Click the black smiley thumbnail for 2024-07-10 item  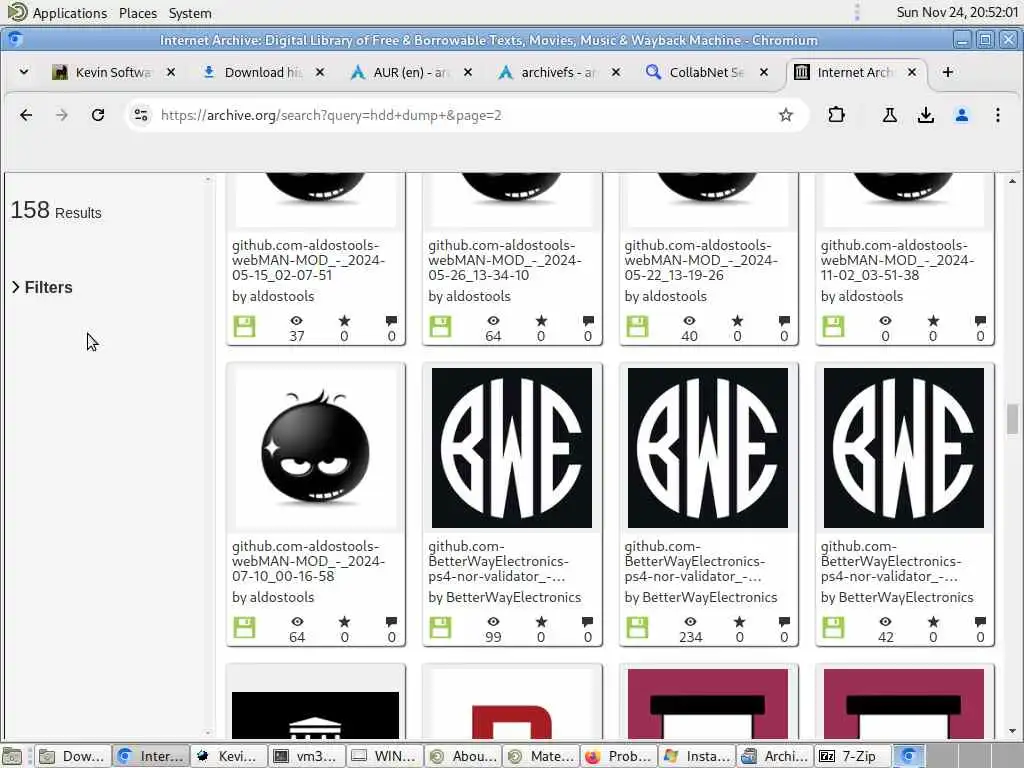pos(315,448)
